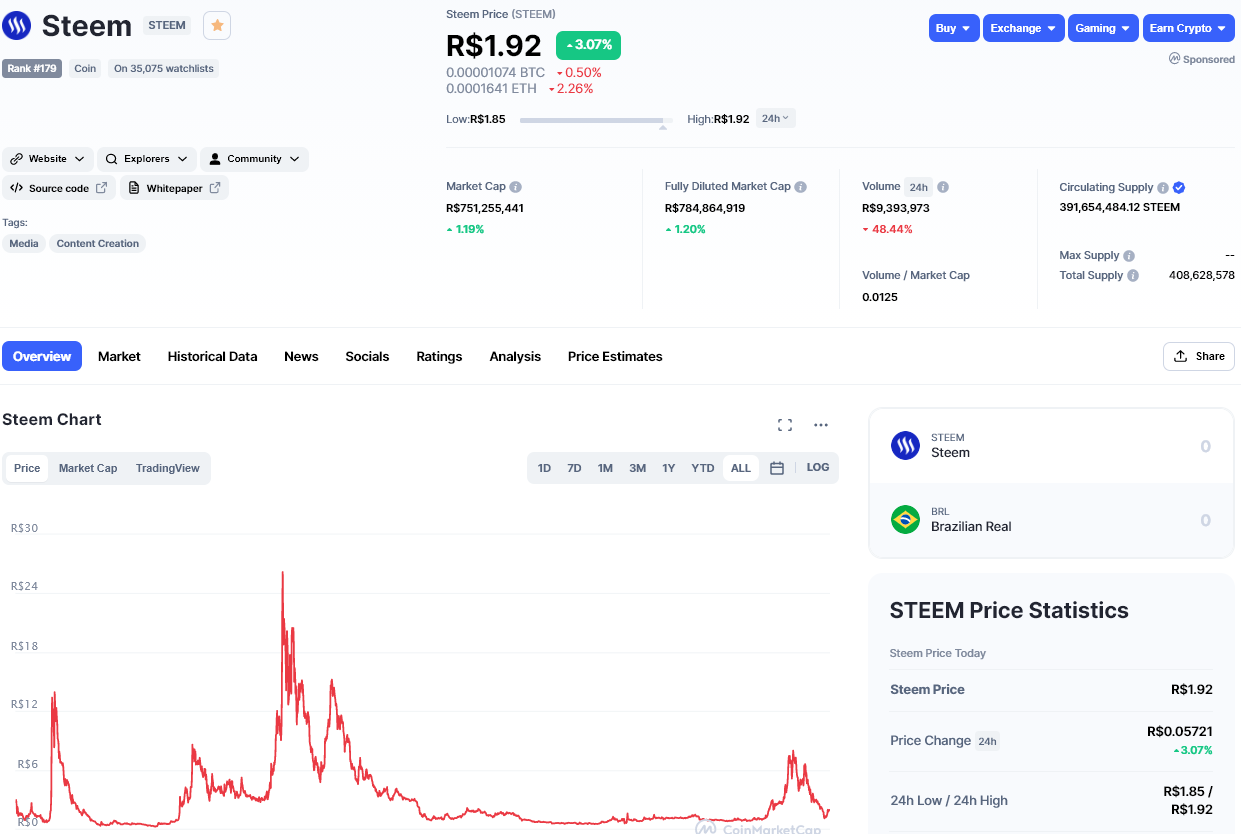This screenshot has width=1241, height=834.
Task: Open the calendar date range picker
Action: (777, 468)
